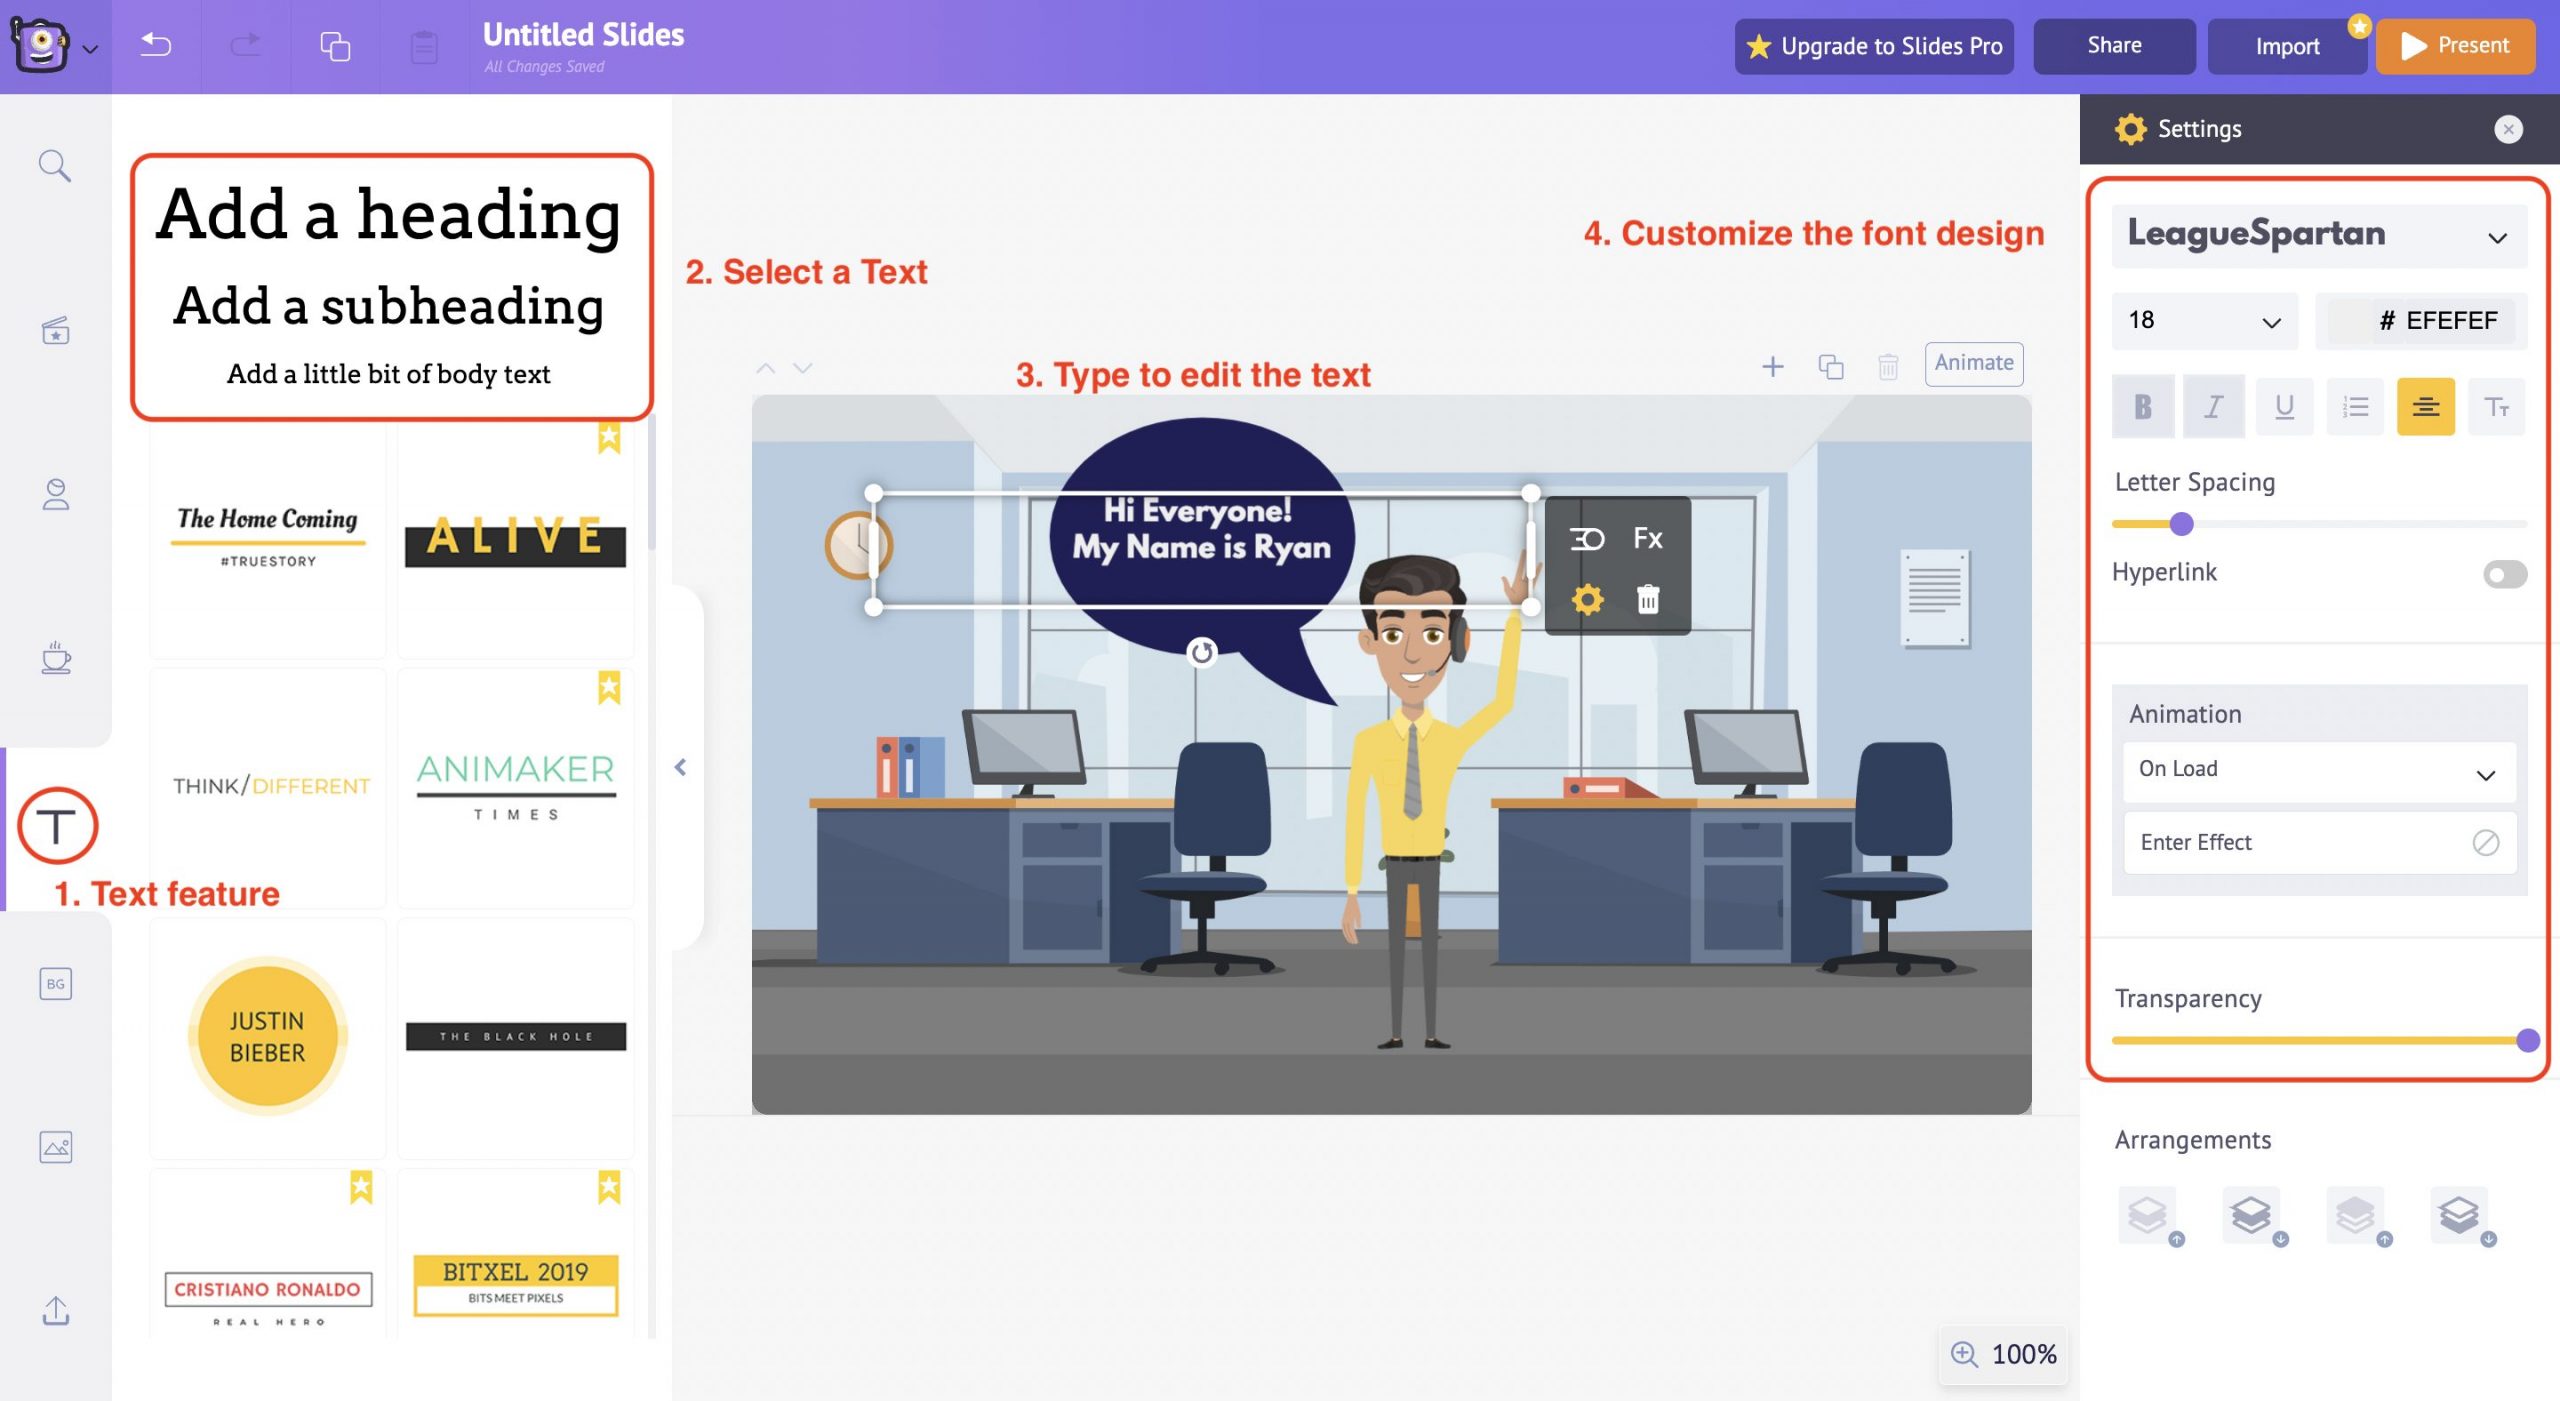The image size is (2560, 1401).
Task: Click the Share menu button
Action: [x=2111, y=43]
